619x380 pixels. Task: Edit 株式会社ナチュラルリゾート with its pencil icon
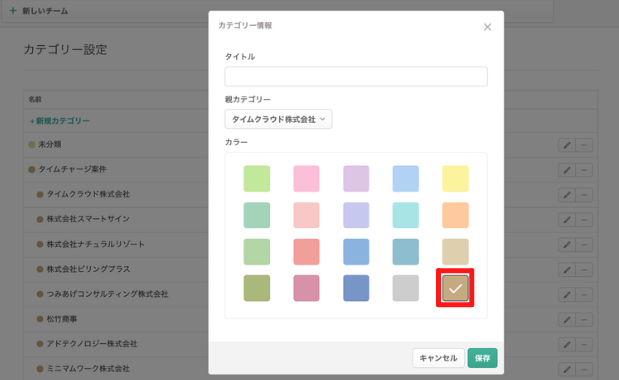(567, 245)
